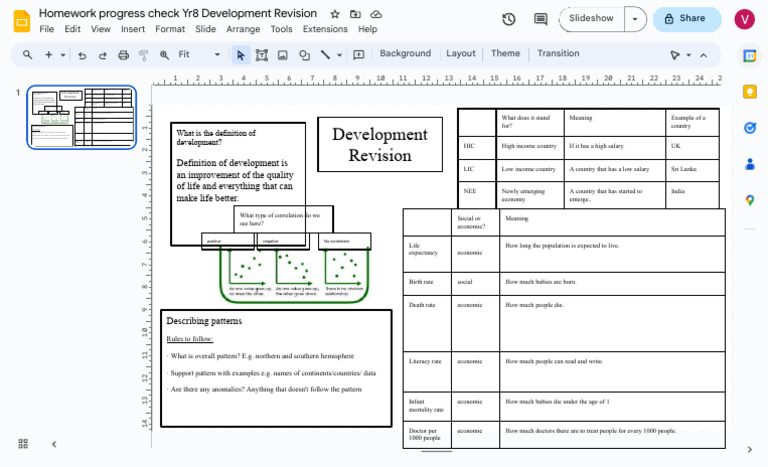Open pointer mode dropdown arrow
This screenshot has height=467, width=768.
689,55
